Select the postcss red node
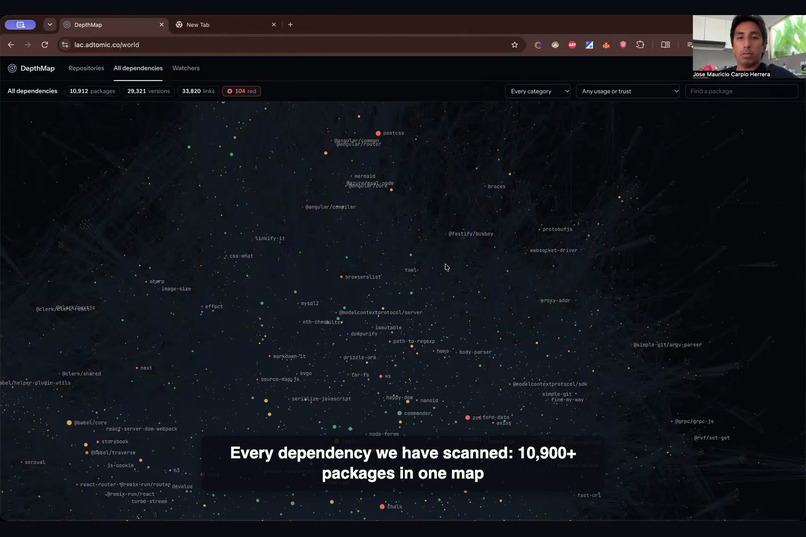806x537 pixels. (378, 133)
